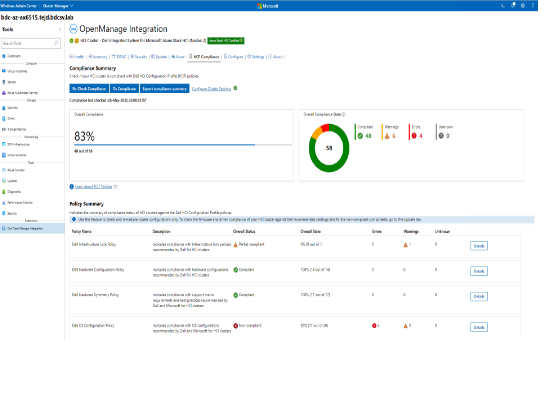Open Details for Infrastructure Lock Policy
This screenshot has width=544, height=394.
479,246
